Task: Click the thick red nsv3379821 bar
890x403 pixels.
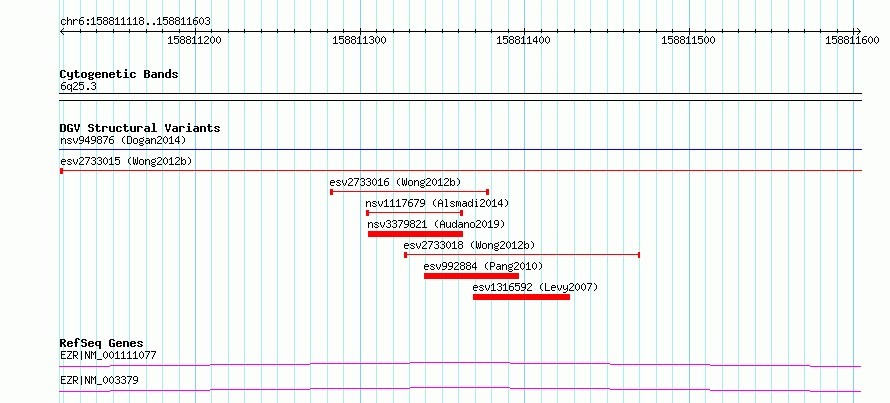Action: pos(415,234)
